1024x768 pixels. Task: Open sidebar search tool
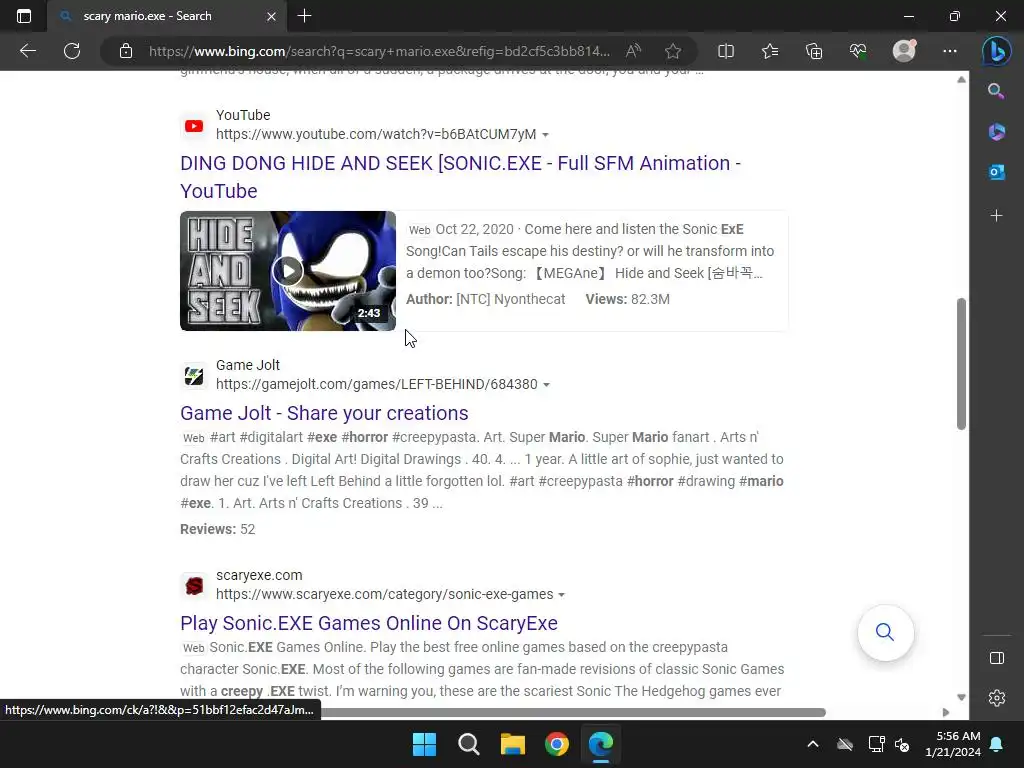tap(996, 91)
